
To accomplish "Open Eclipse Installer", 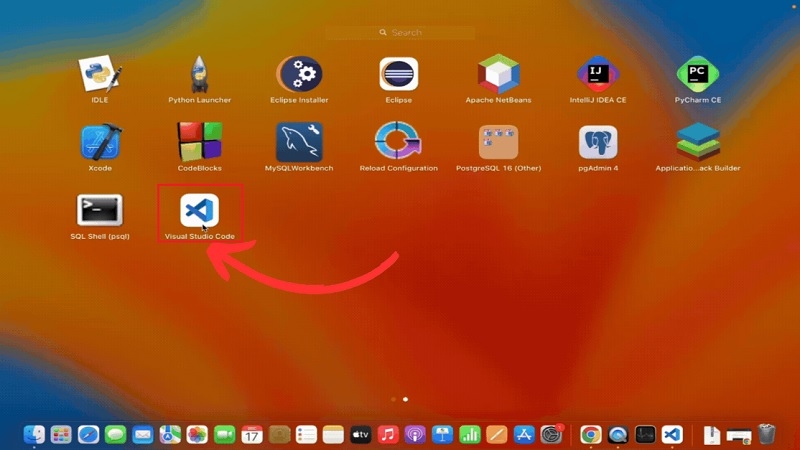I will click(299, 74).
